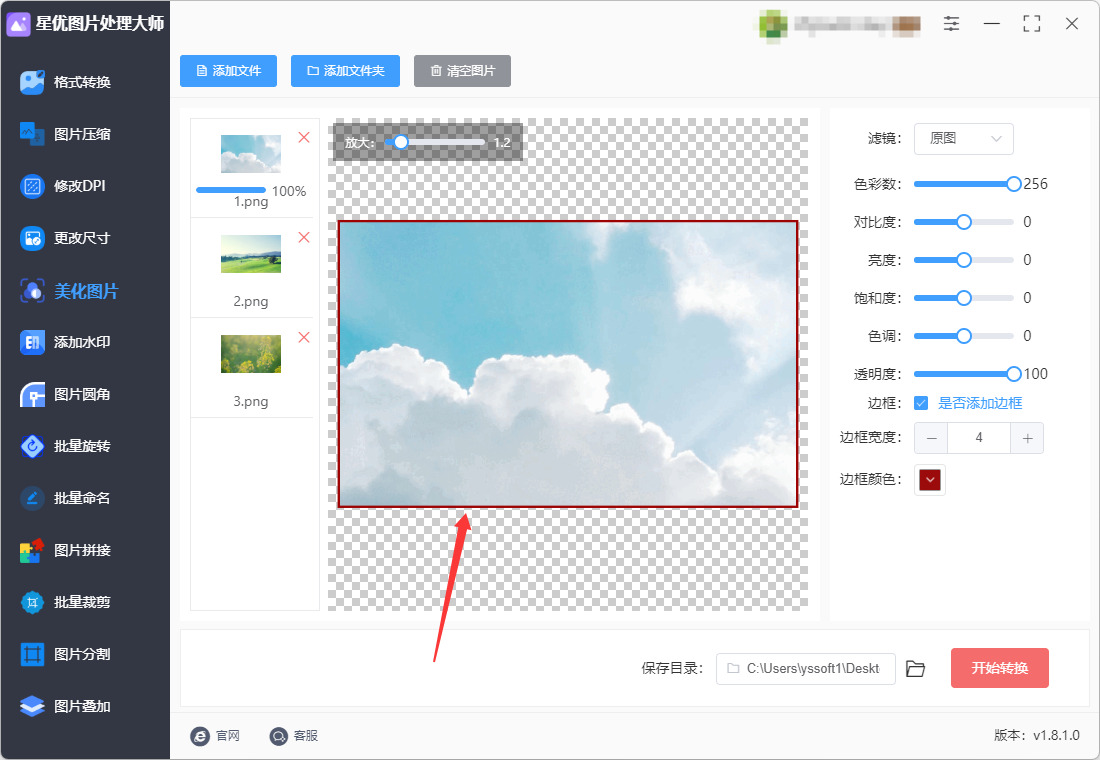
Task: Select the 1.png thumbnail
Action: coord(250,154)
